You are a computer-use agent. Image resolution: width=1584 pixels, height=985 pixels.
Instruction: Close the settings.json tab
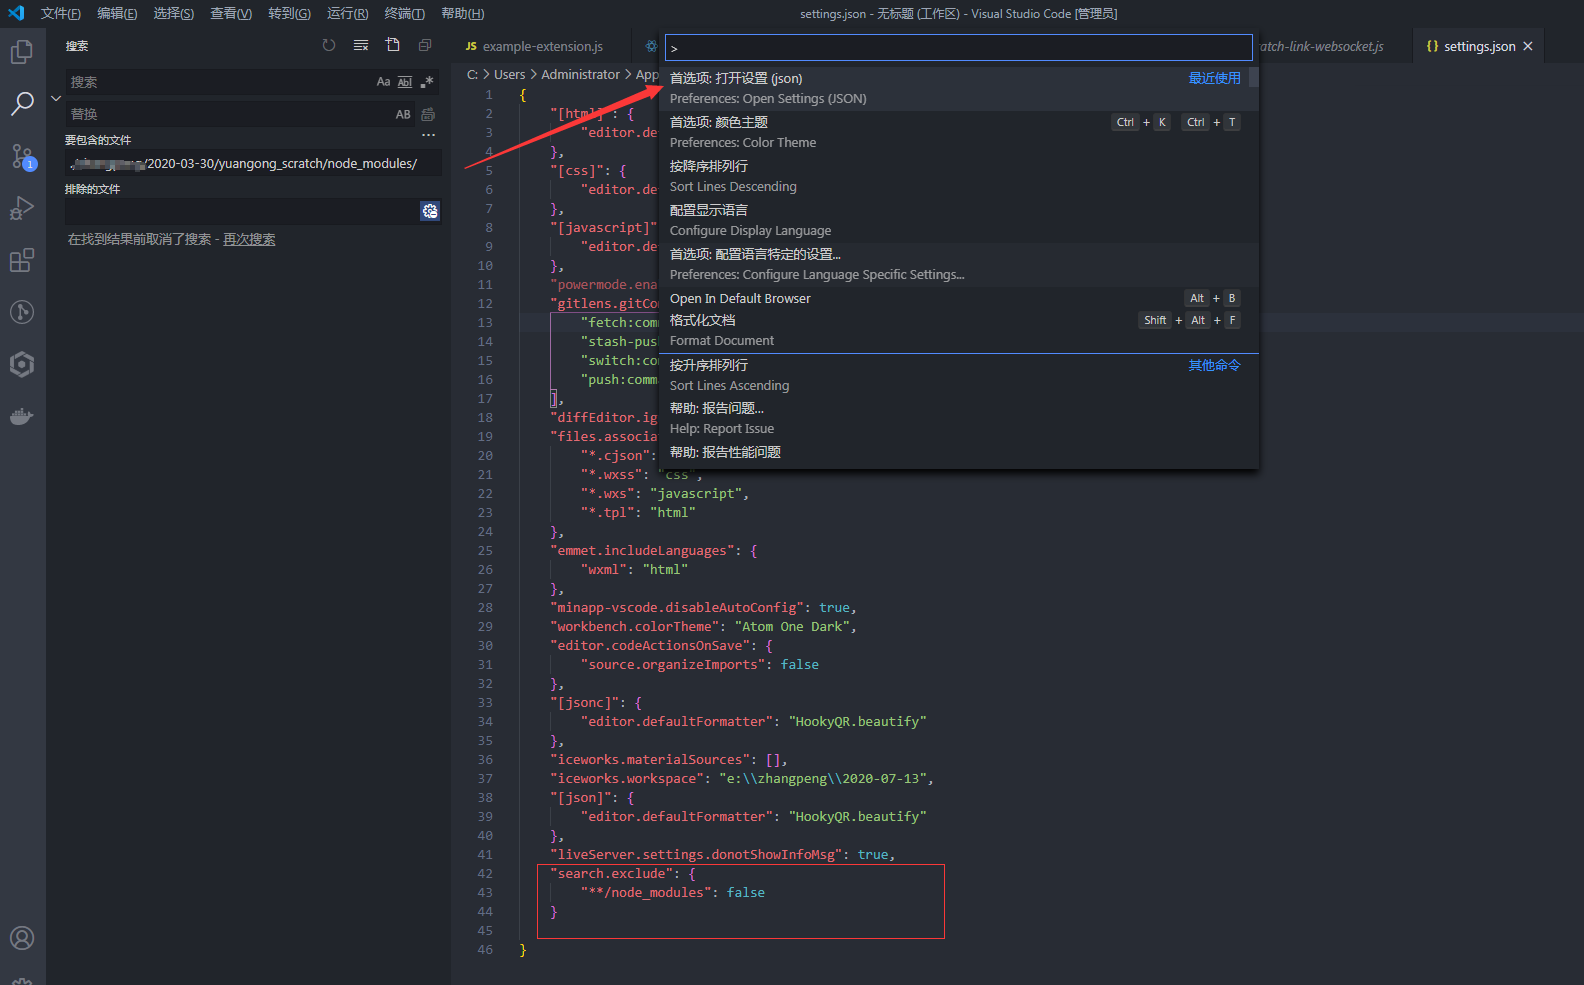(x=1528, y=47)
